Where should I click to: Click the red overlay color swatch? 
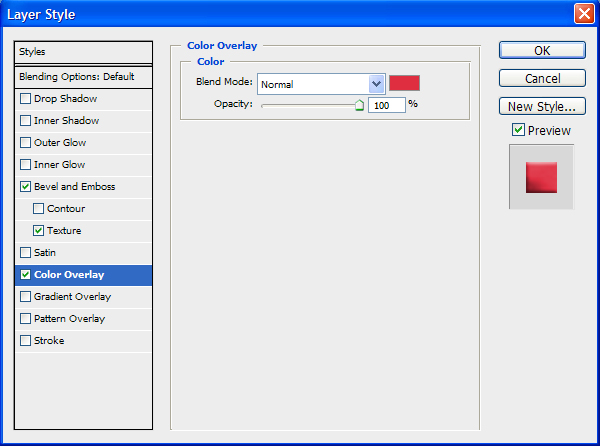pyautogui.click(x=405, y=83)
